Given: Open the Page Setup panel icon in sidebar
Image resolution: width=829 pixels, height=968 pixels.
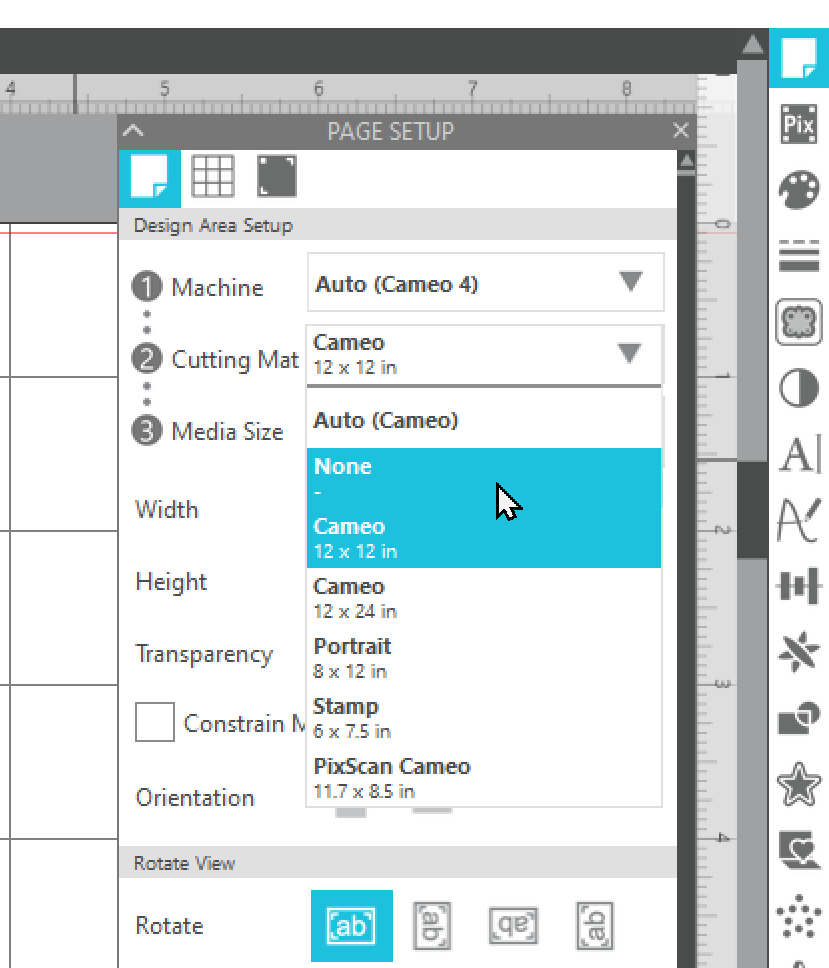Looking at the screenshot, I should coord(799,57).
